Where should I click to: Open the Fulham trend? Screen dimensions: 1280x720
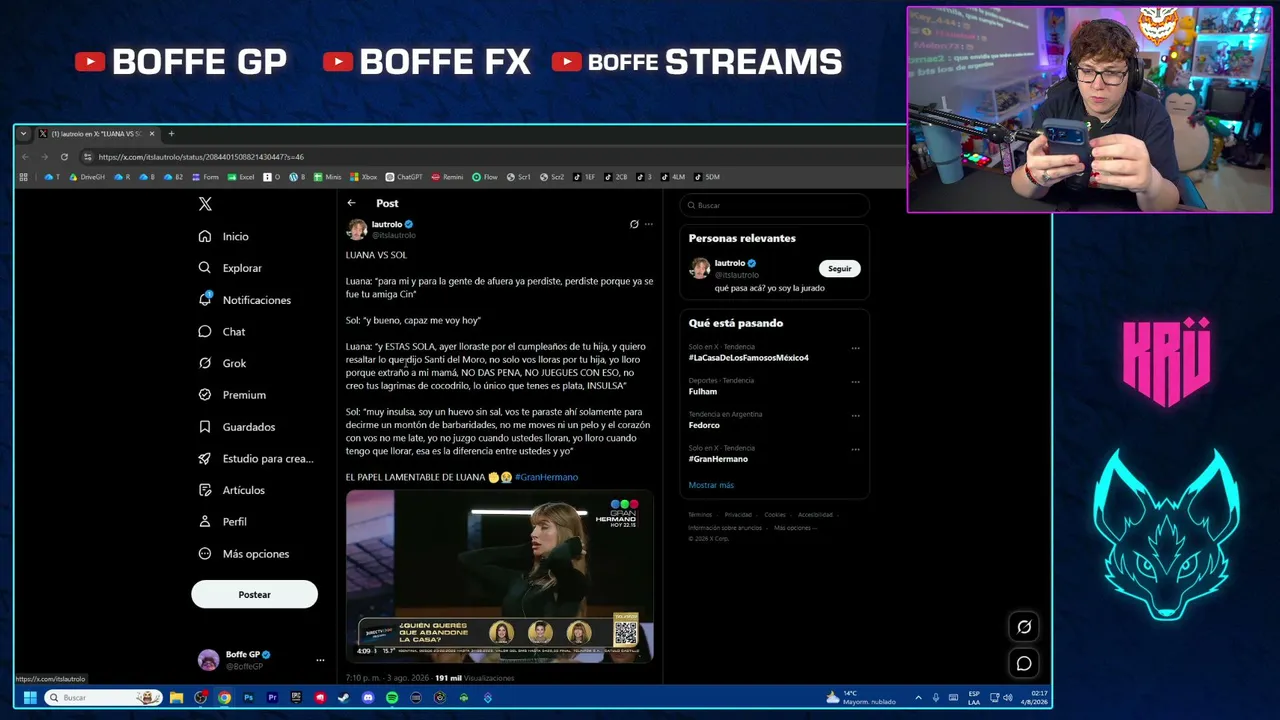pos(703,391)
